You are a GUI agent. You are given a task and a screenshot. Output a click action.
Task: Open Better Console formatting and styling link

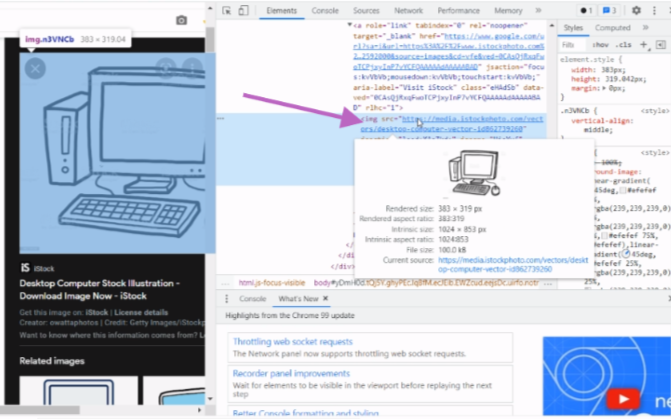tap(306, 413)
